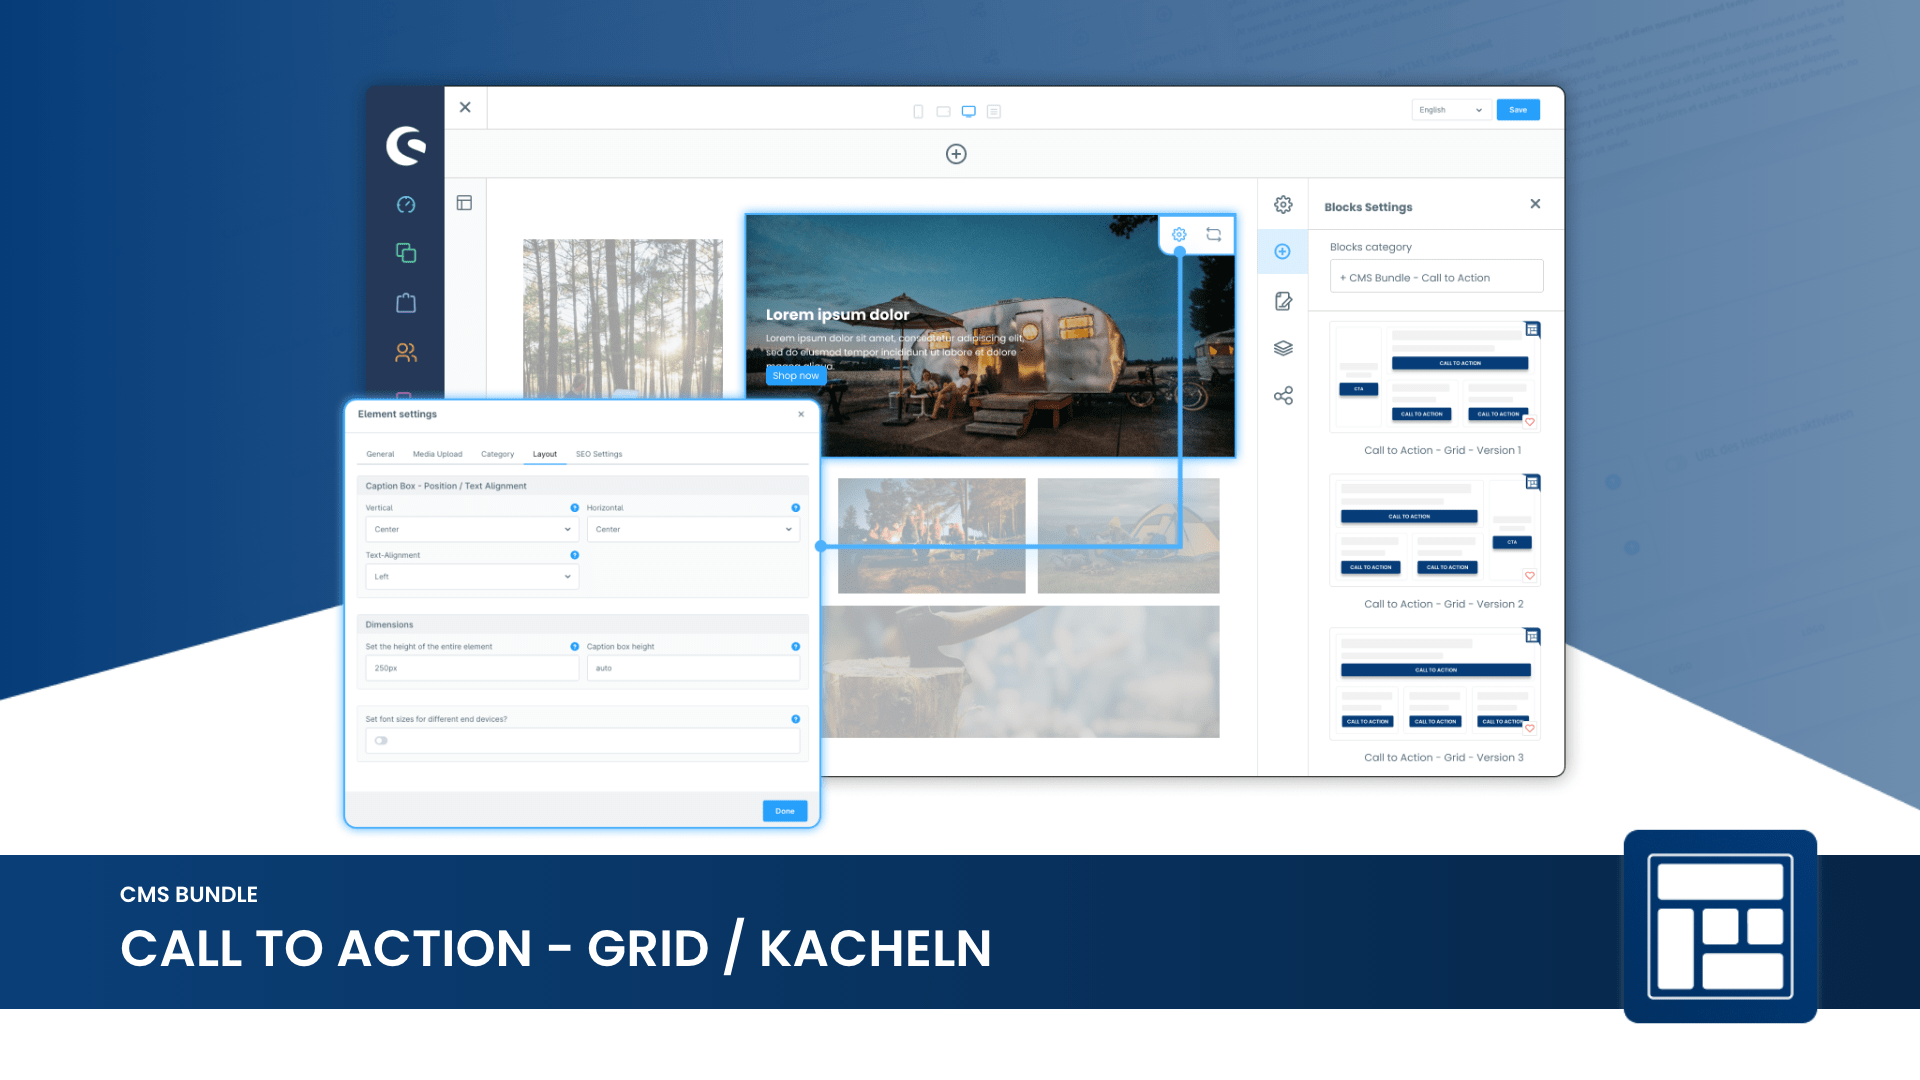Screen dimensions: 1920x1080
Task: Open the Customers people icon
Action: click(x=406, y=352)
